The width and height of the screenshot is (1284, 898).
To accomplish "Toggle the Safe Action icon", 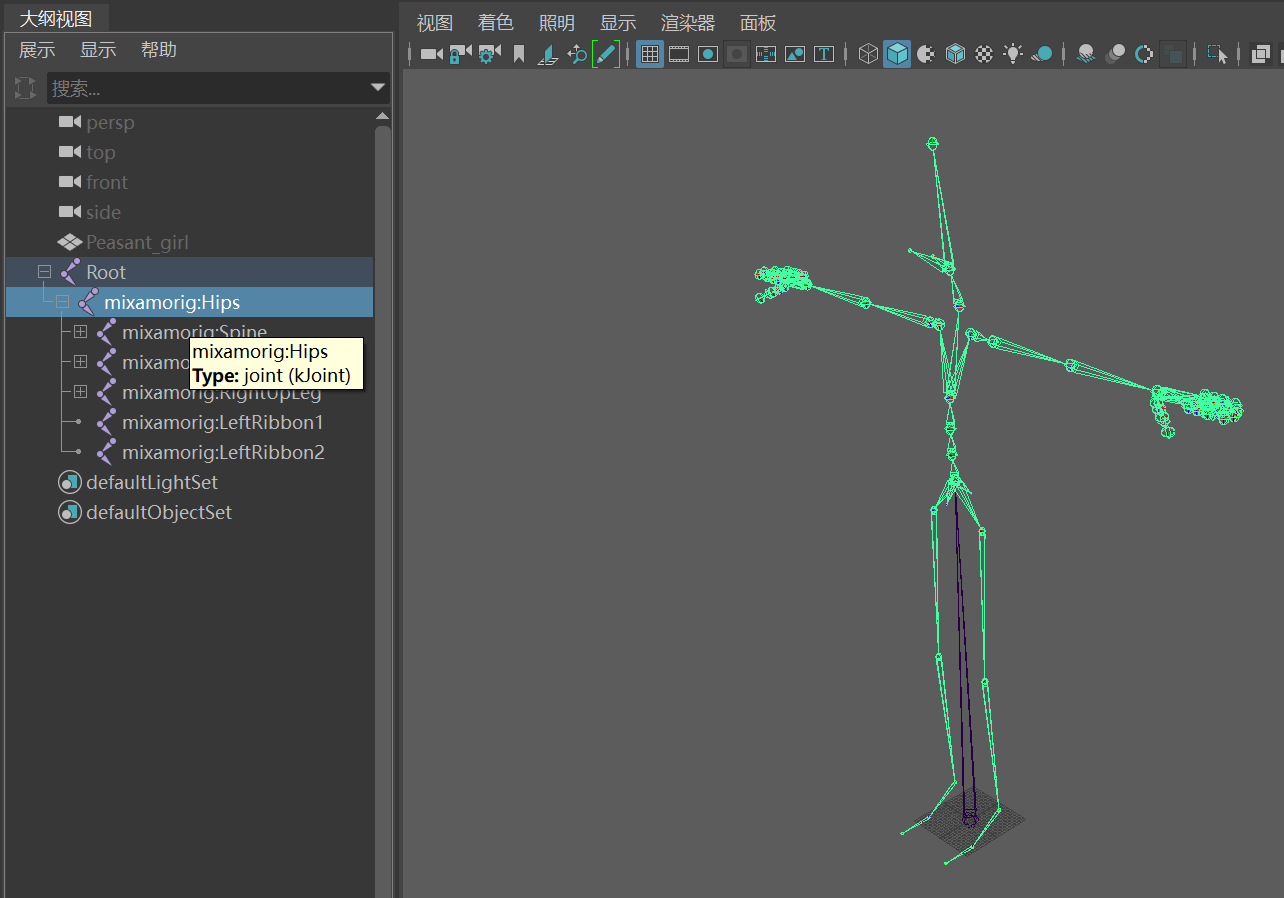I will pos(795,54).
